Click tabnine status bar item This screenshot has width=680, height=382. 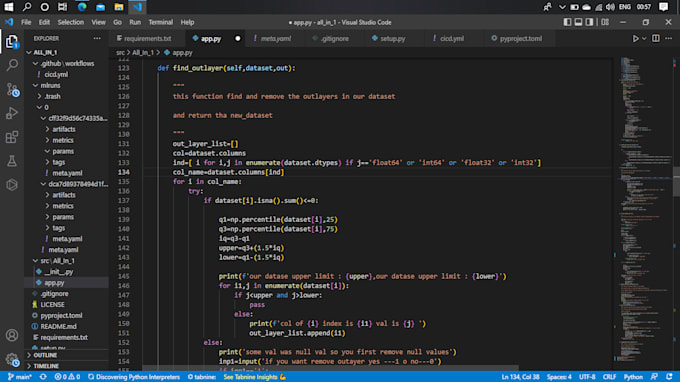click(202, 377)
